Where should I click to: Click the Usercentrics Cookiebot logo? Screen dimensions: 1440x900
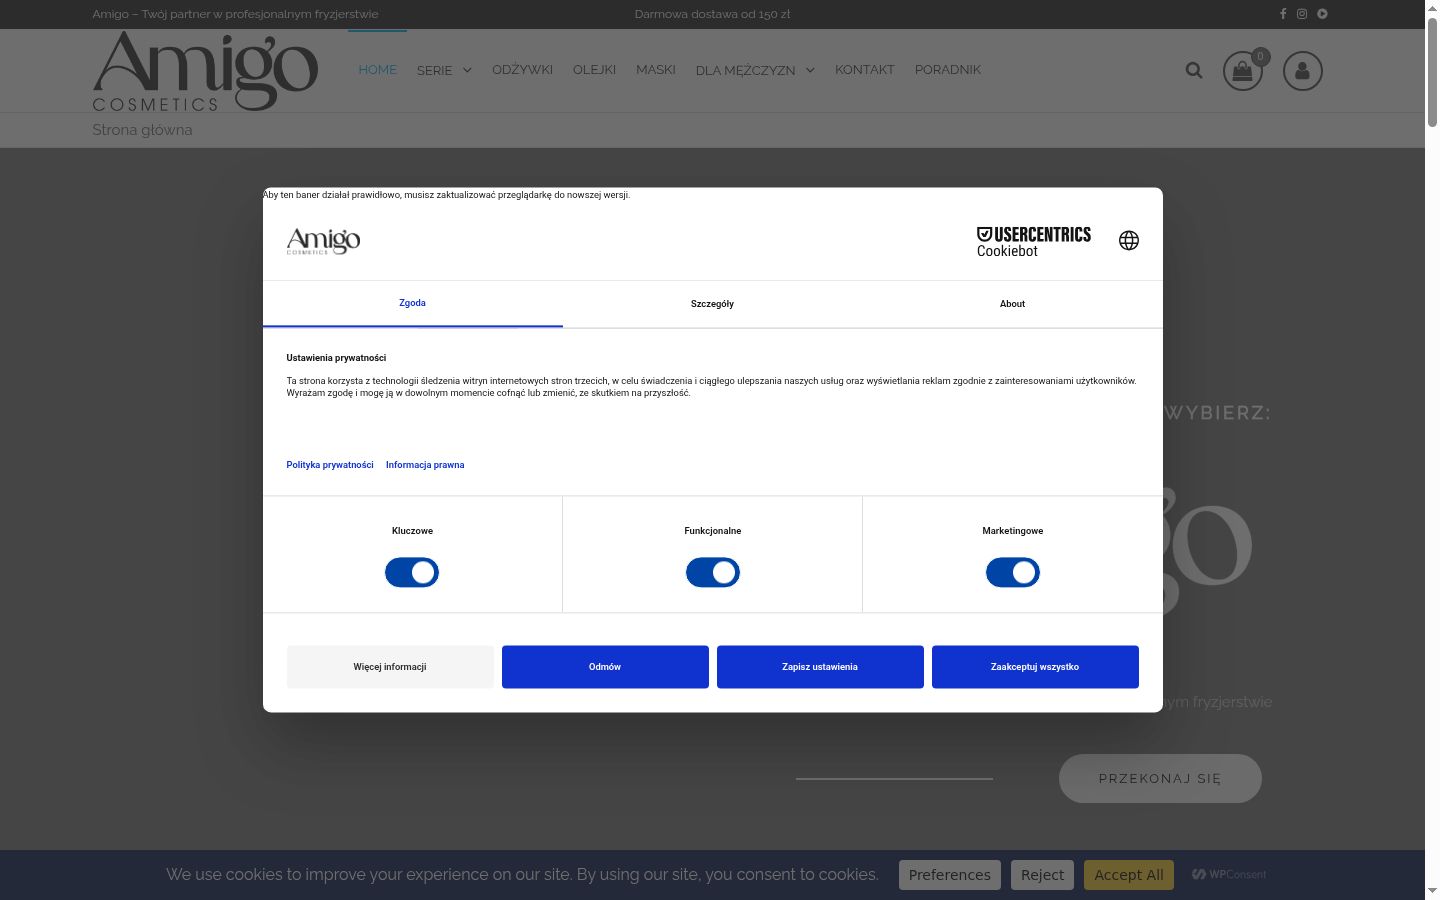(x=1034, y=241)
